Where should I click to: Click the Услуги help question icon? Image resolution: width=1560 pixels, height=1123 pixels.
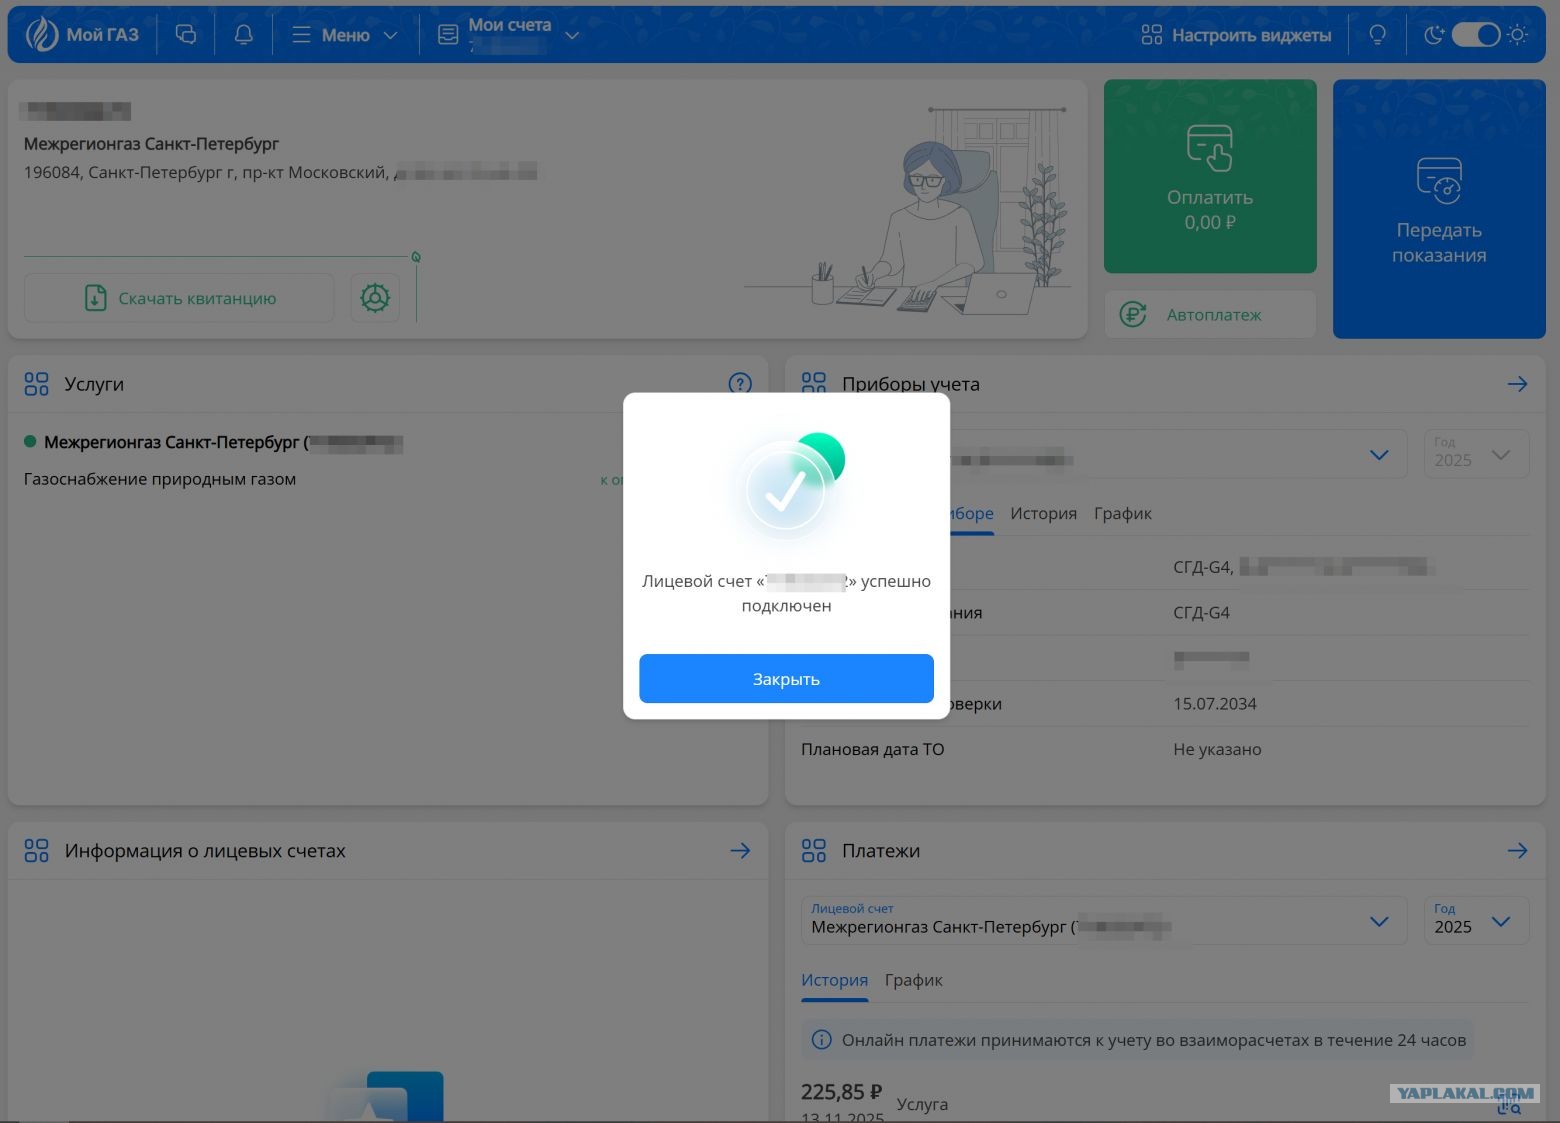pos(740,383)
